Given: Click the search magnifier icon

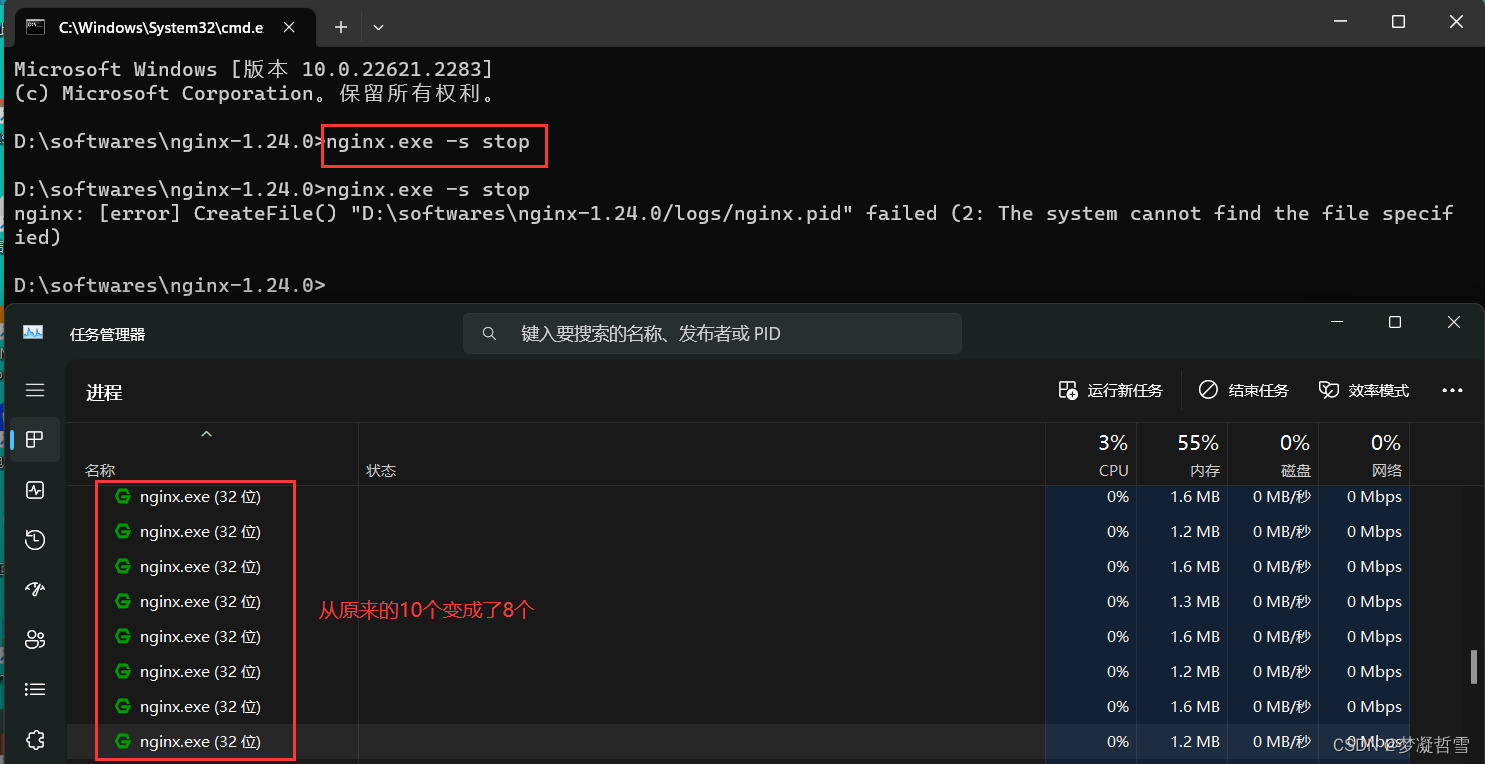Looking at the screenshot, I should pos(489,333).
